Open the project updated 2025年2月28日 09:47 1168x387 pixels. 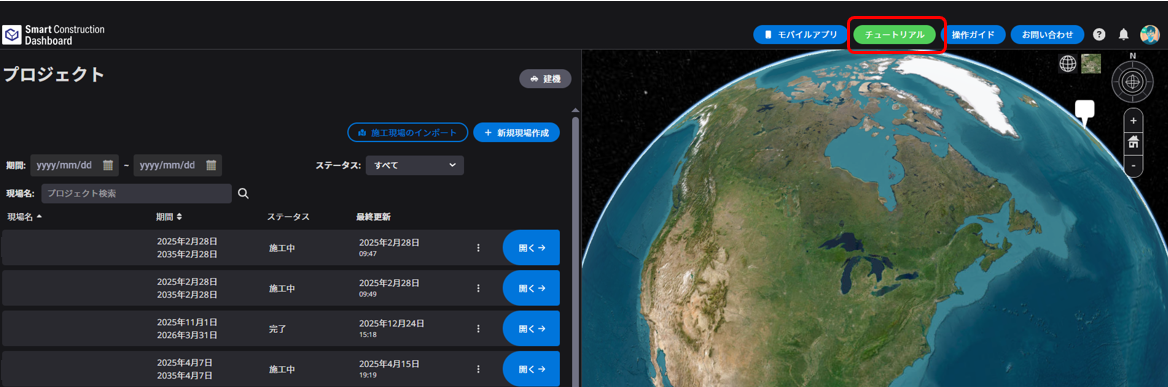point(531,248)
